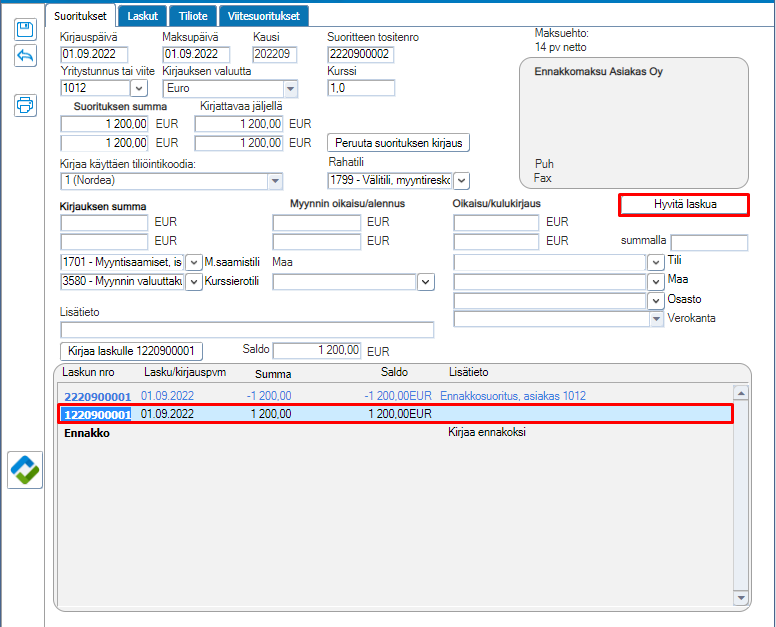This screenshot has width=776, height=627.
Task: Expand the Osasto dropdown
Action: [656, 300]
